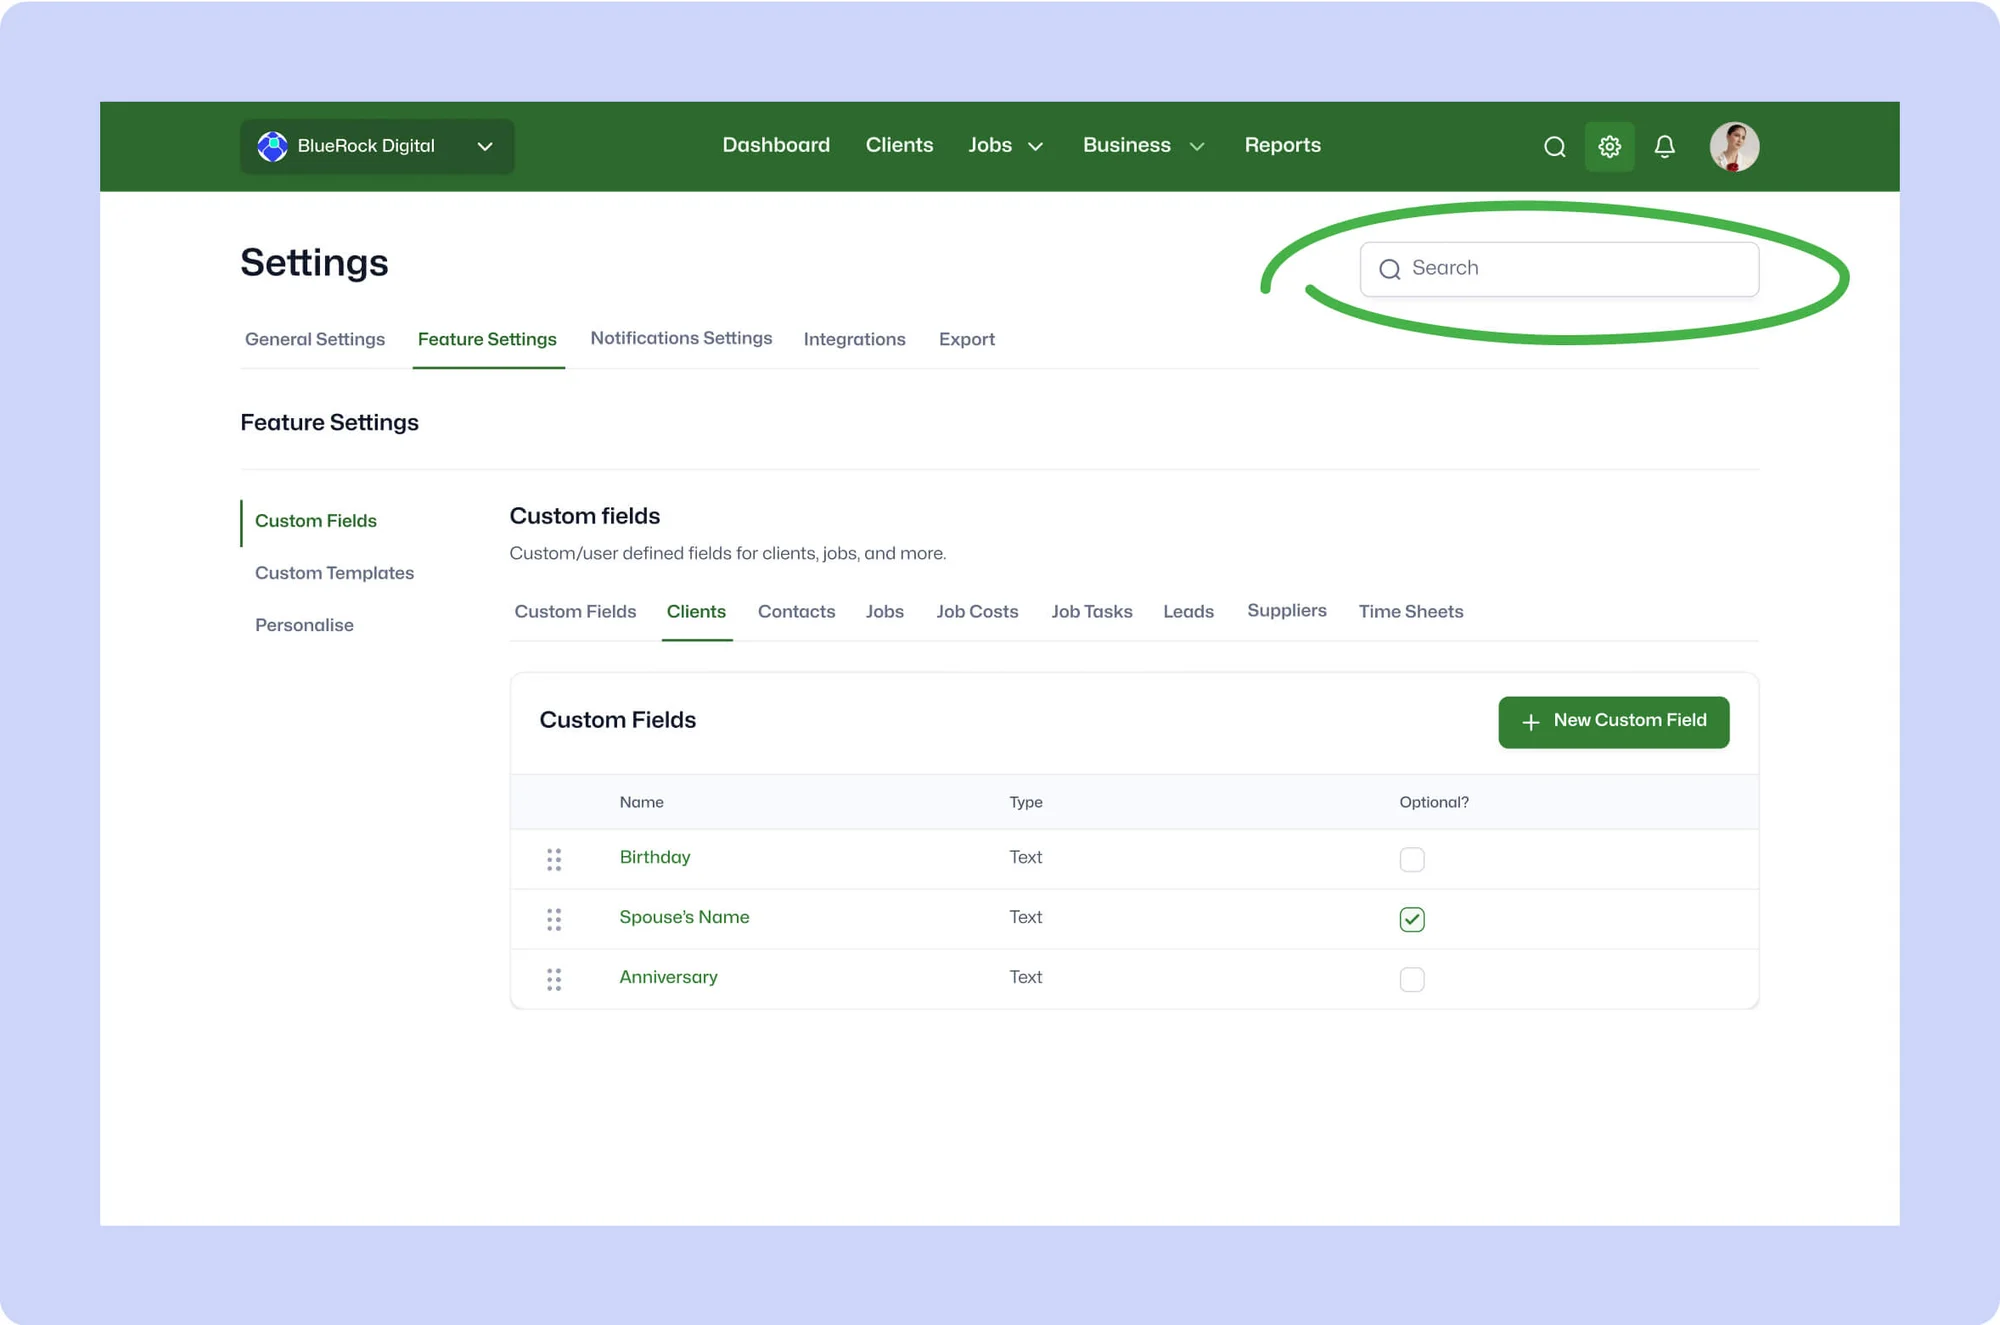Open the top bar search magnifier icon
This screenshot has width=2000, height=1325.
click(1554, 147)
